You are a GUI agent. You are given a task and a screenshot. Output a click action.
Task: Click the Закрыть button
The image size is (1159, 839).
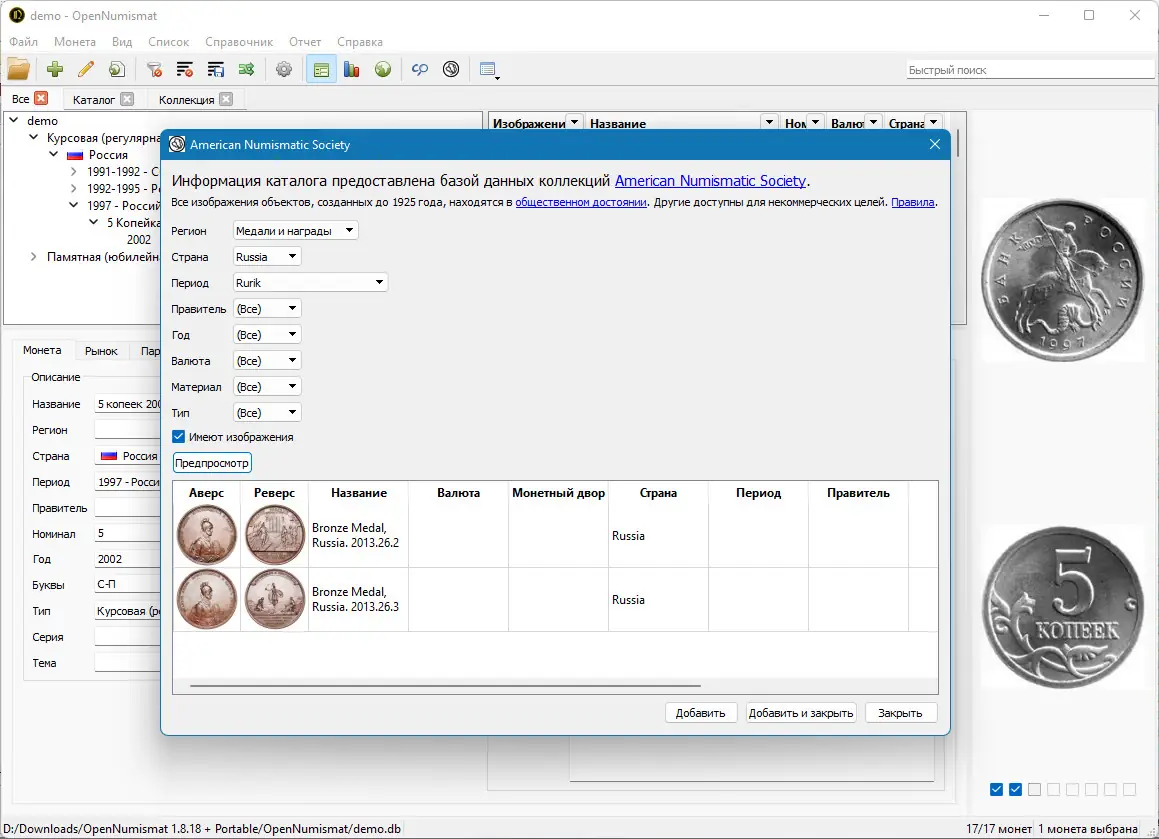tap(900, 713)
